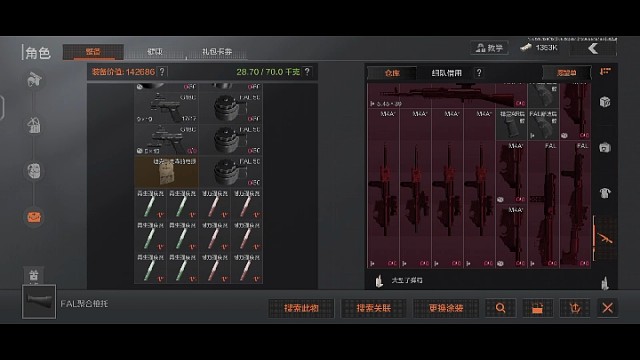Select the long 5.45×39 rifle in storage
This screenshot has width=640, height=360.
click(x=447, y=95)
